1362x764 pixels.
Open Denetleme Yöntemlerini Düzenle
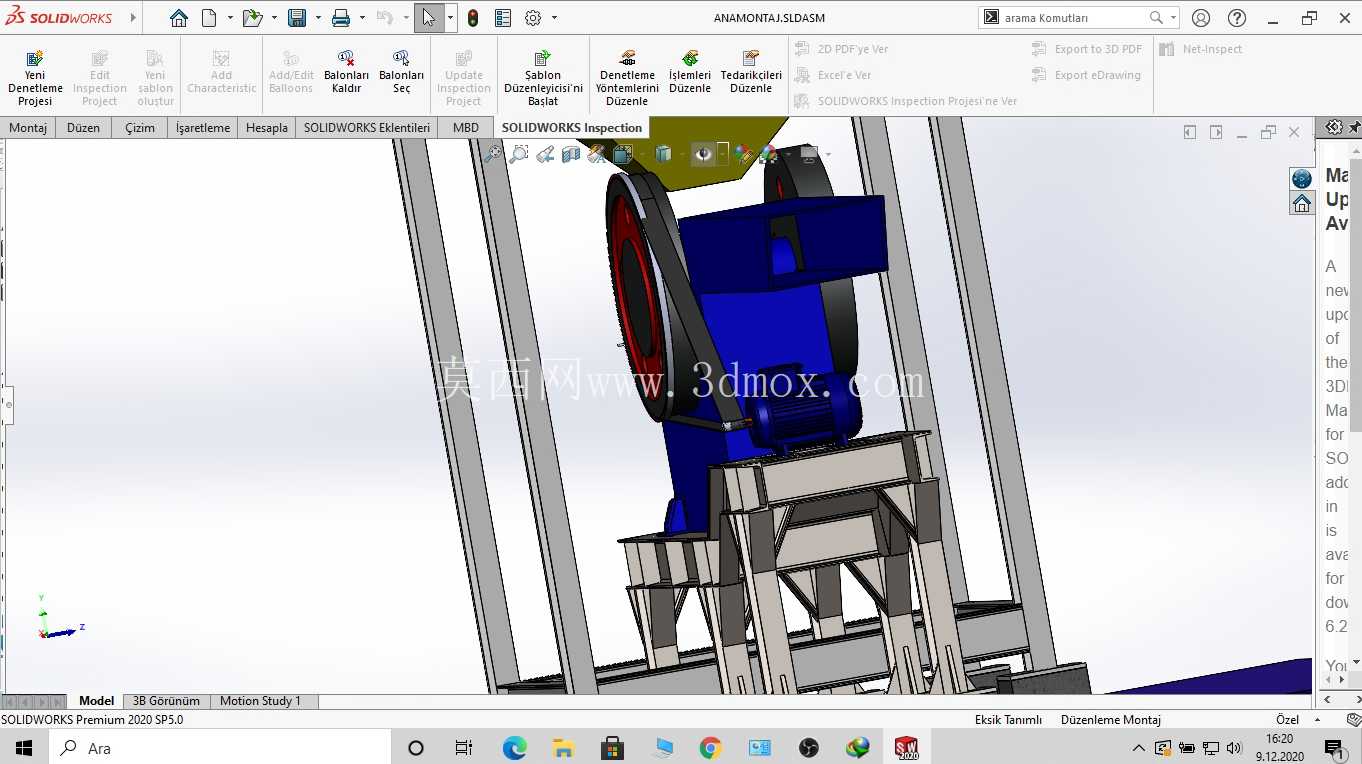click(x=627, y=79)
